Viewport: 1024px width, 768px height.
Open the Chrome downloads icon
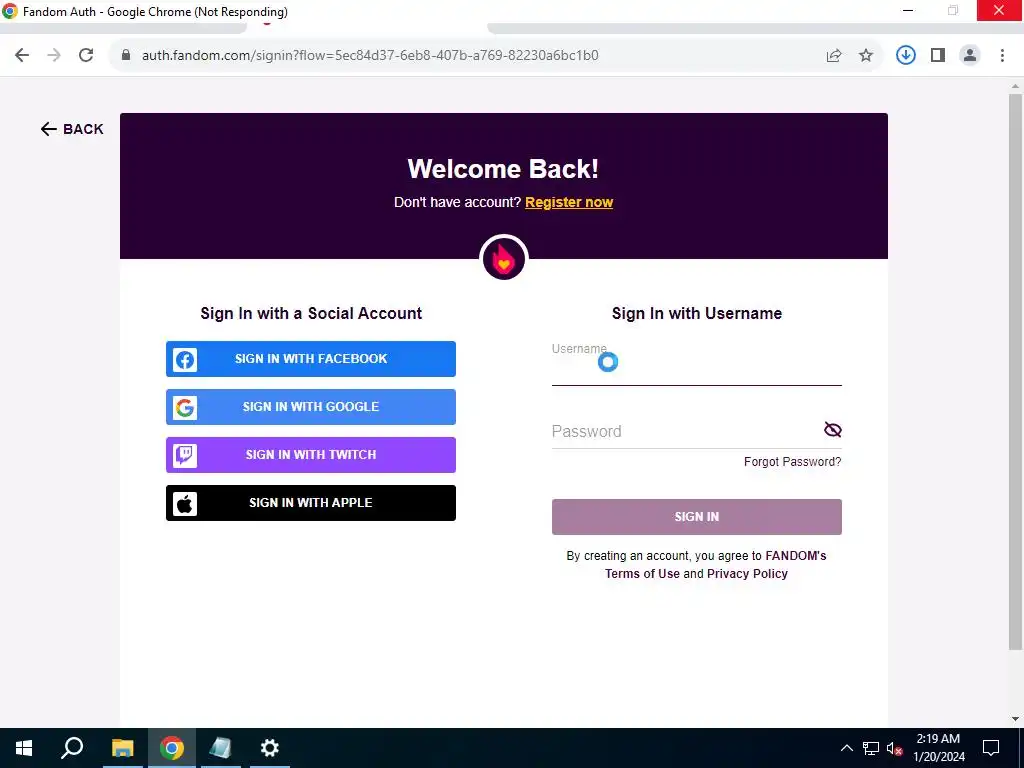(x=906, y=56)
